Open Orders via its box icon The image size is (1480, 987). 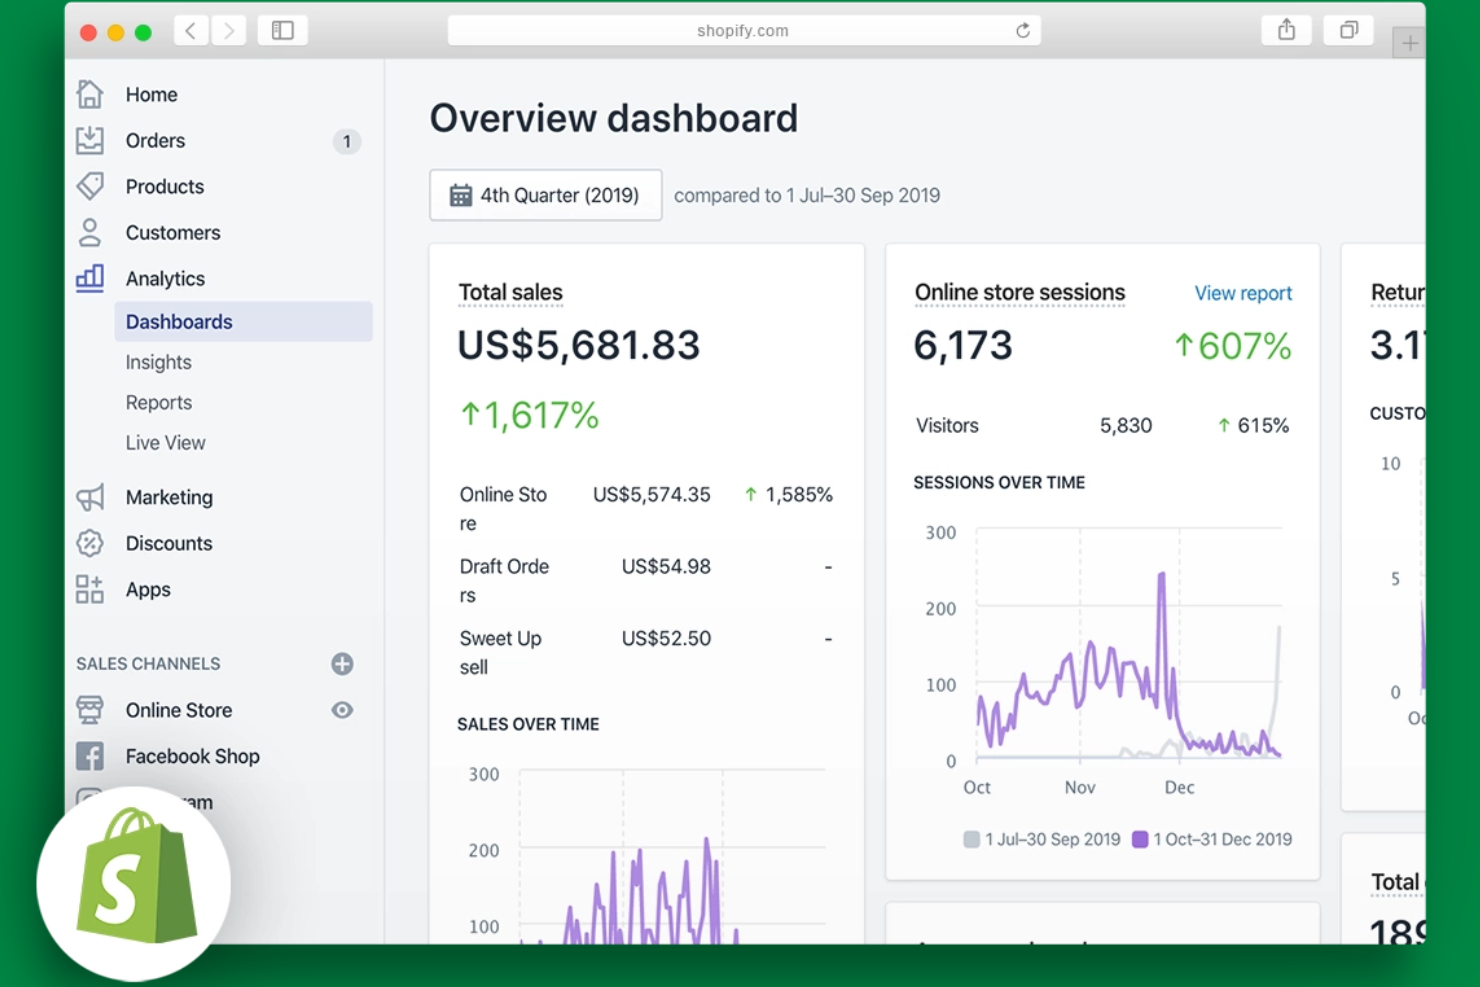pyautogui.click(x=90, y=140)
